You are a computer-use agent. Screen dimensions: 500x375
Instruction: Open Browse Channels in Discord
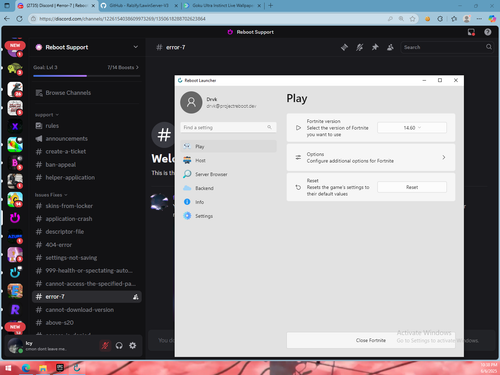87,93
